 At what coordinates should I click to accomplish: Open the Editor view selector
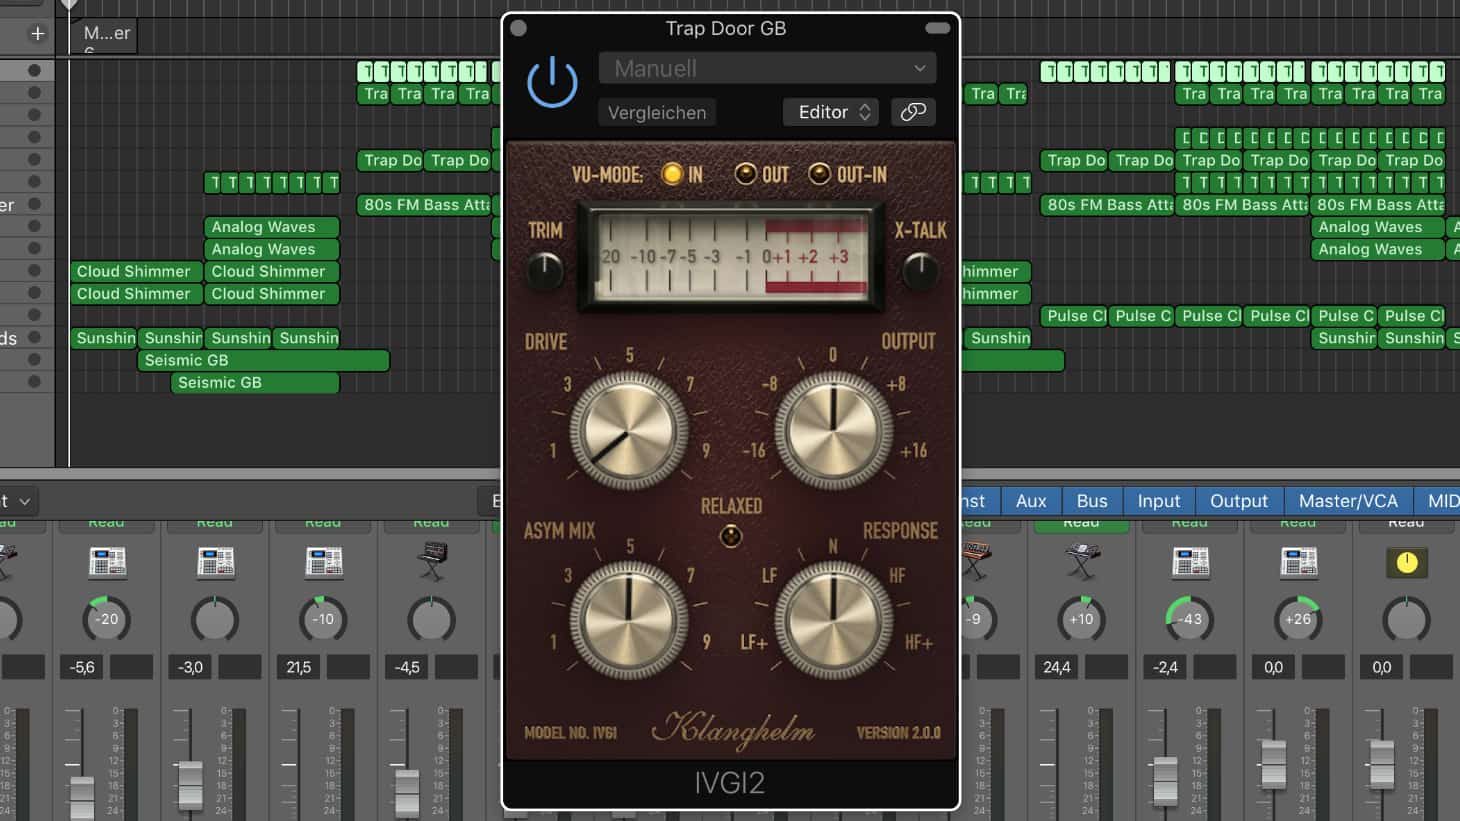tap(830, 112)
